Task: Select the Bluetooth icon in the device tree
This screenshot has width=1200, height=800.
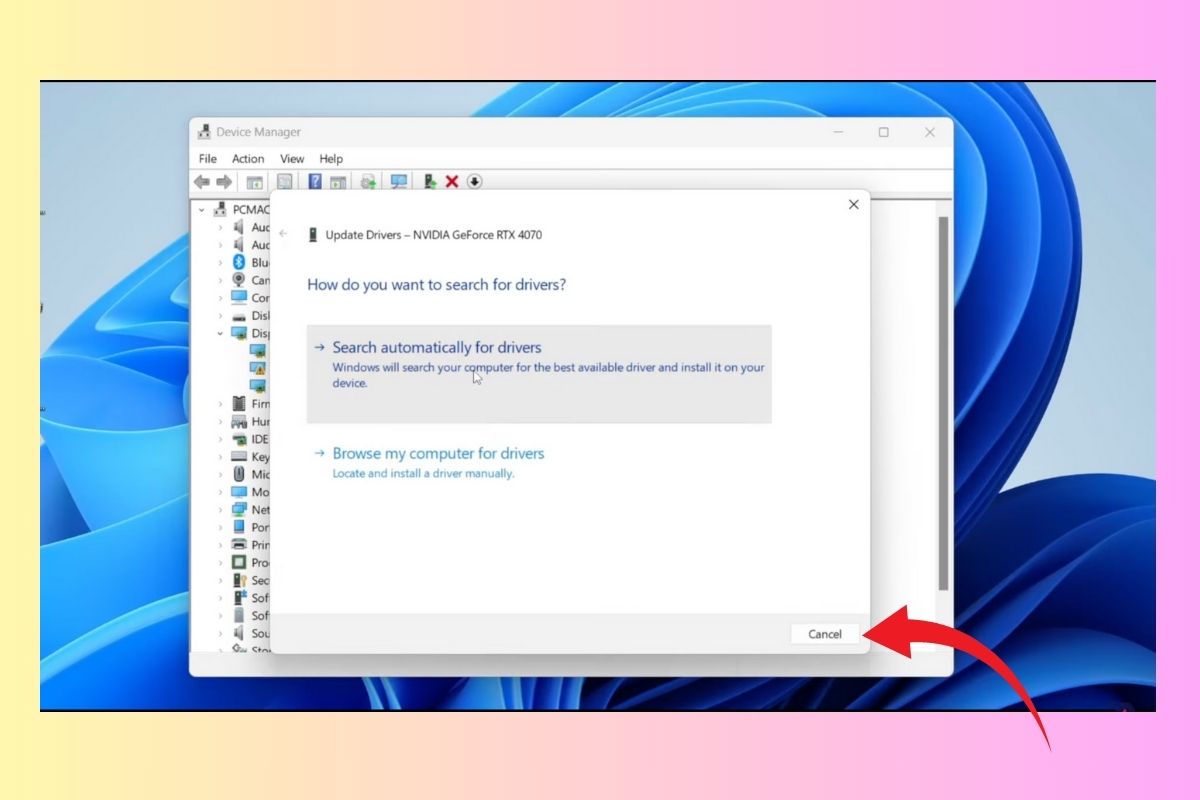Action: (x=239, y=262)
